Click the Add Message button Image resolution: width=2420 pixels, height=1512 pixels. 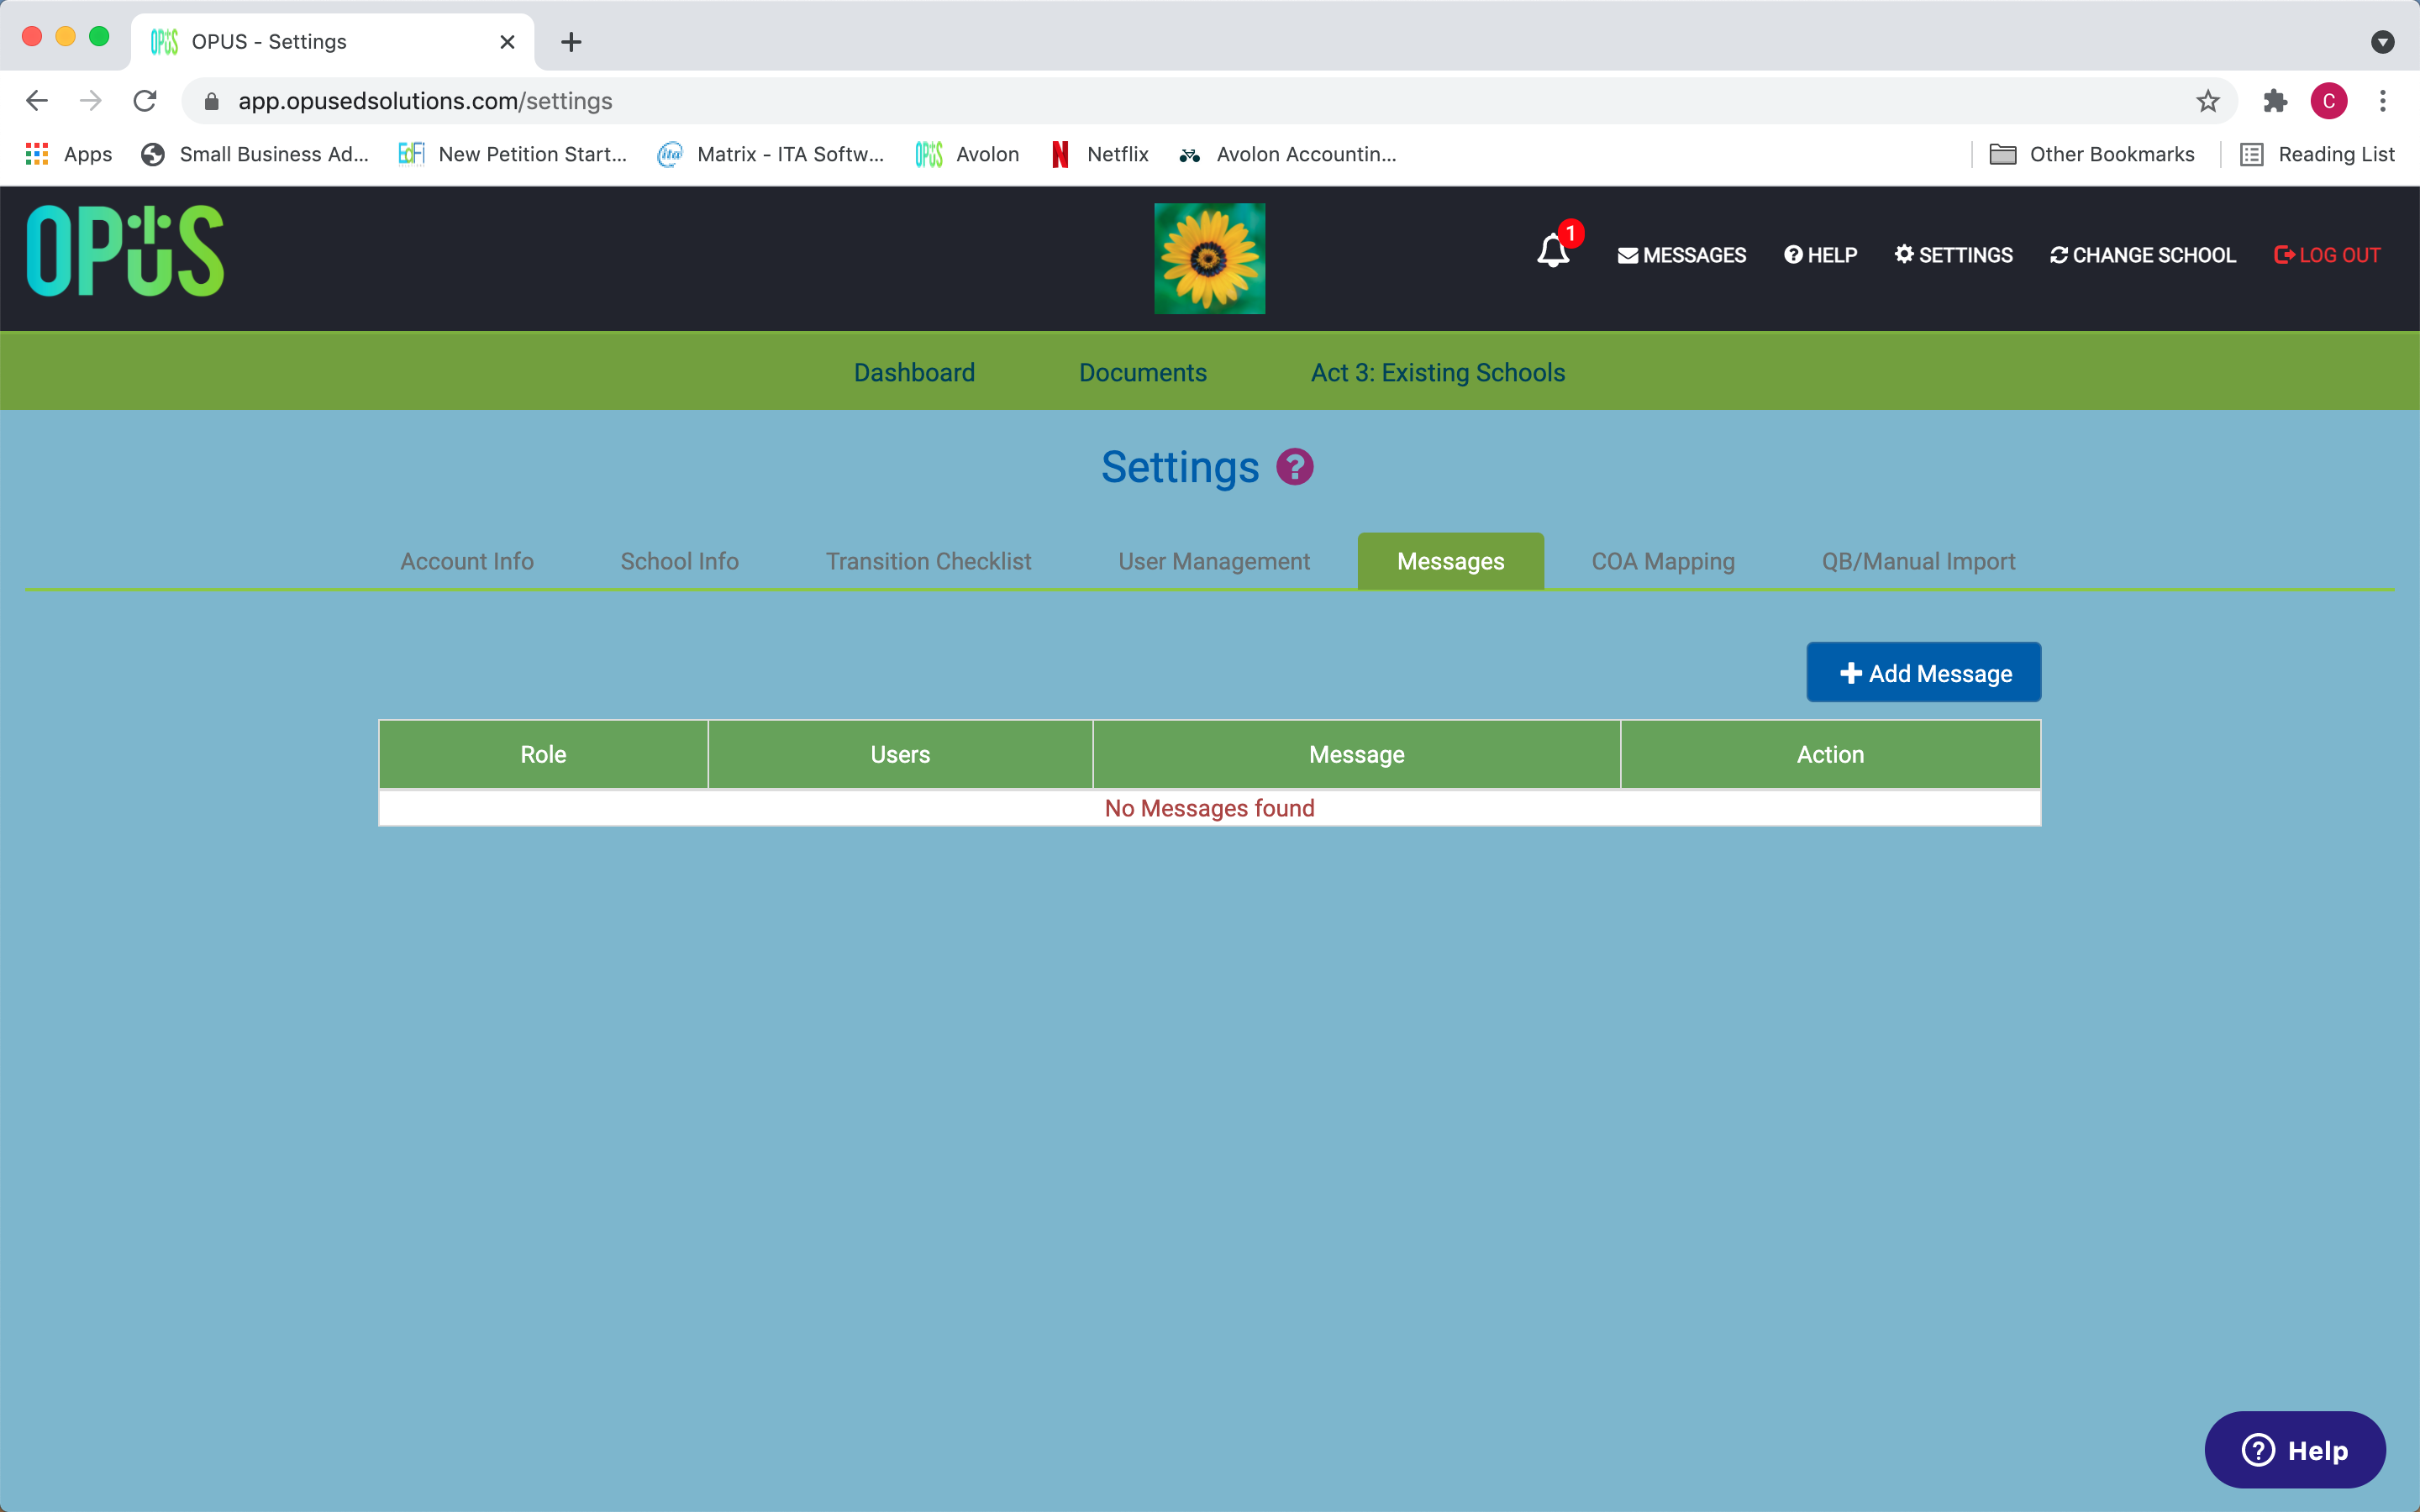tap(1923, 673)
